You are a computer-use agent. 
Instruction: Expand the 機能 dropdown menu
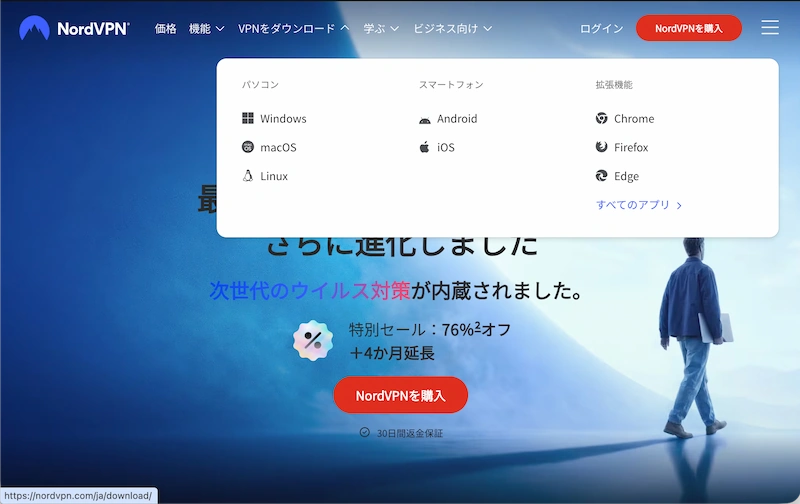point(206,29)
